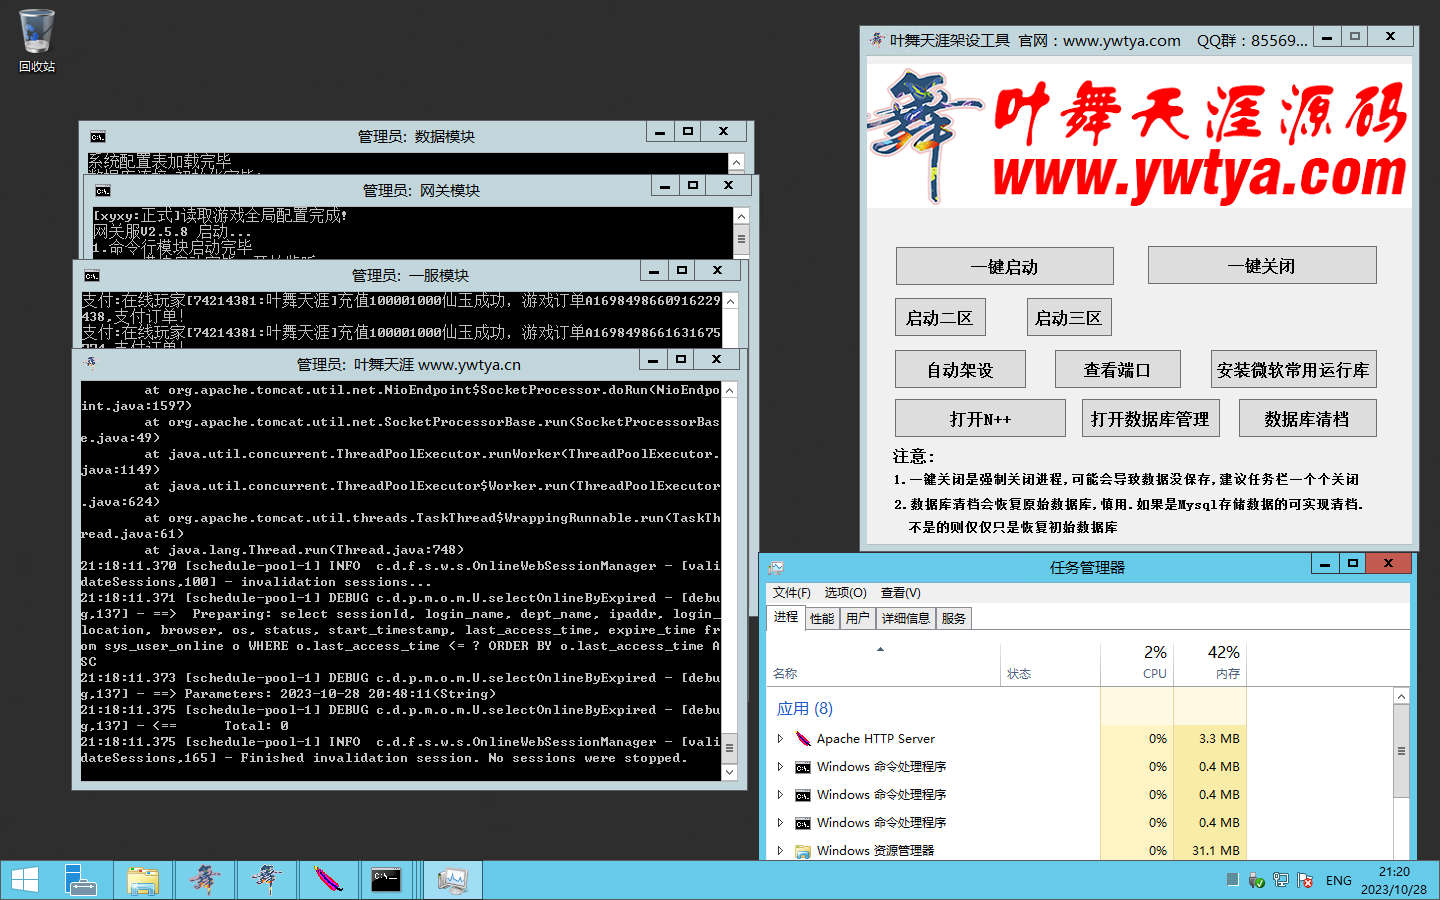Switch to the 详细信息 tab
Viewport: 1440px width, 900px height.
(x=905, y=618)
